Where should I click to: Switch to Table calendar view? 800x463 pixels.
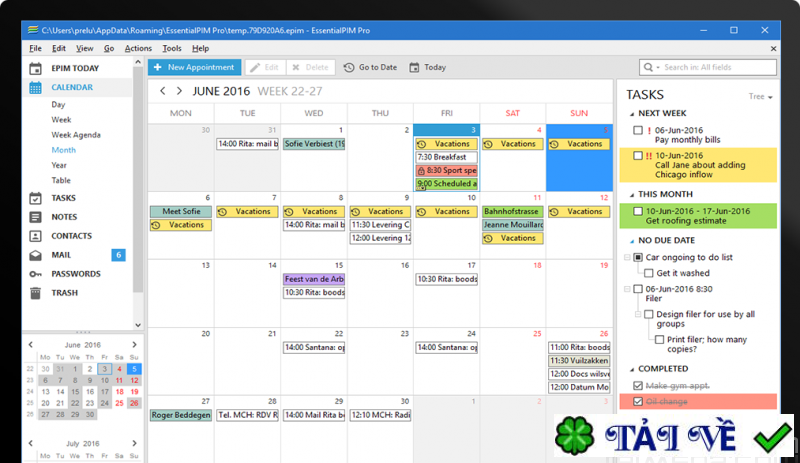click(x=61, y=180)
